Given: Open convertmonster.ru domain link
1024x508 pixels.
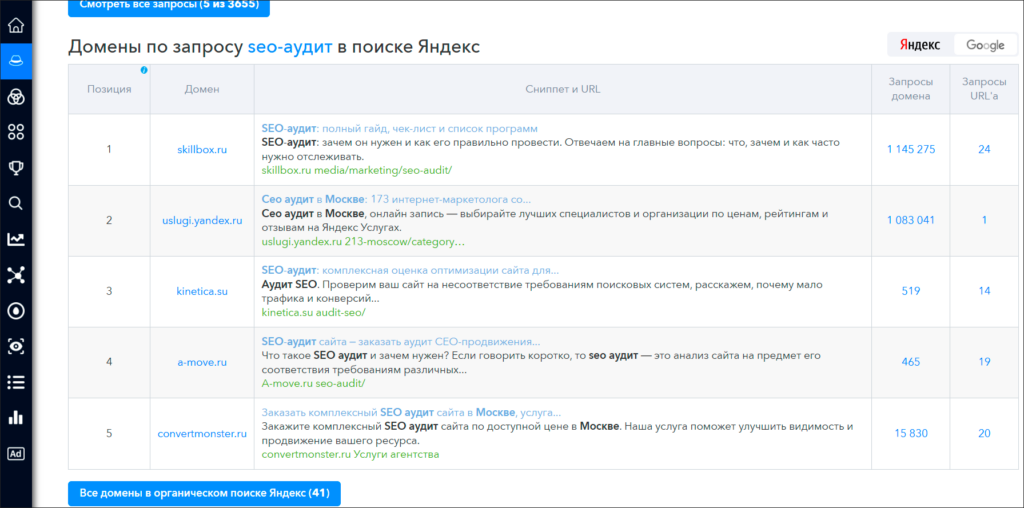Looking at the screenshot, I should click(x=202, y=434).
